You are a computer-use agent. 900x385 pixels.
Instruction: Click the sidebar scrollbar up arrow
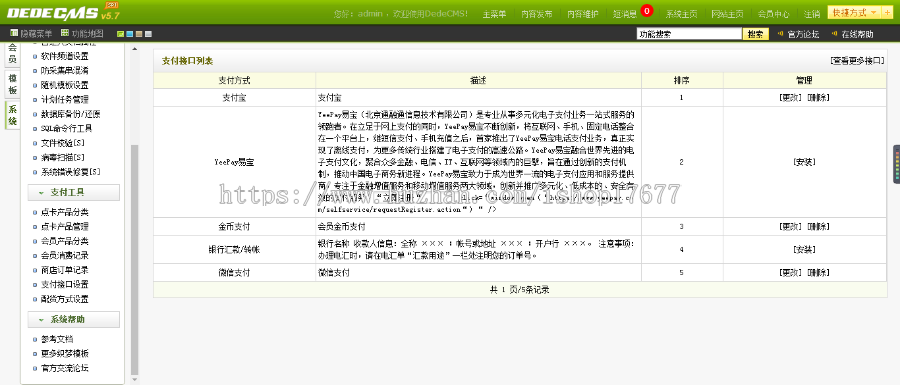135,49
